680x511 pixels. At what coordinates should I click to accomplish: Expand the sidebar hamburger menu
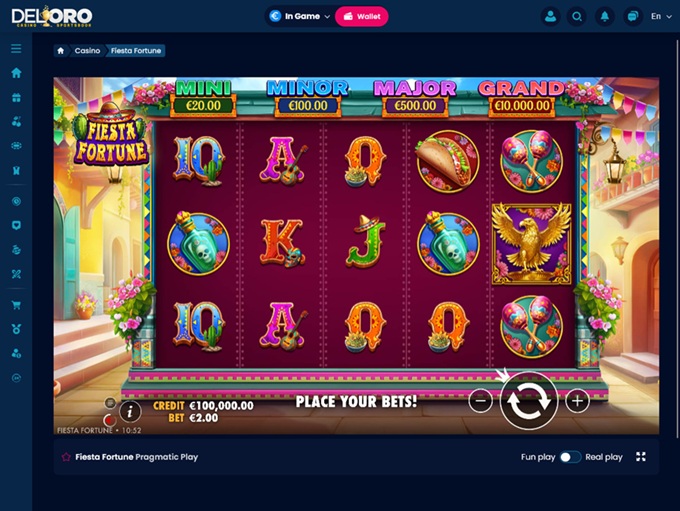pos(16,49)
